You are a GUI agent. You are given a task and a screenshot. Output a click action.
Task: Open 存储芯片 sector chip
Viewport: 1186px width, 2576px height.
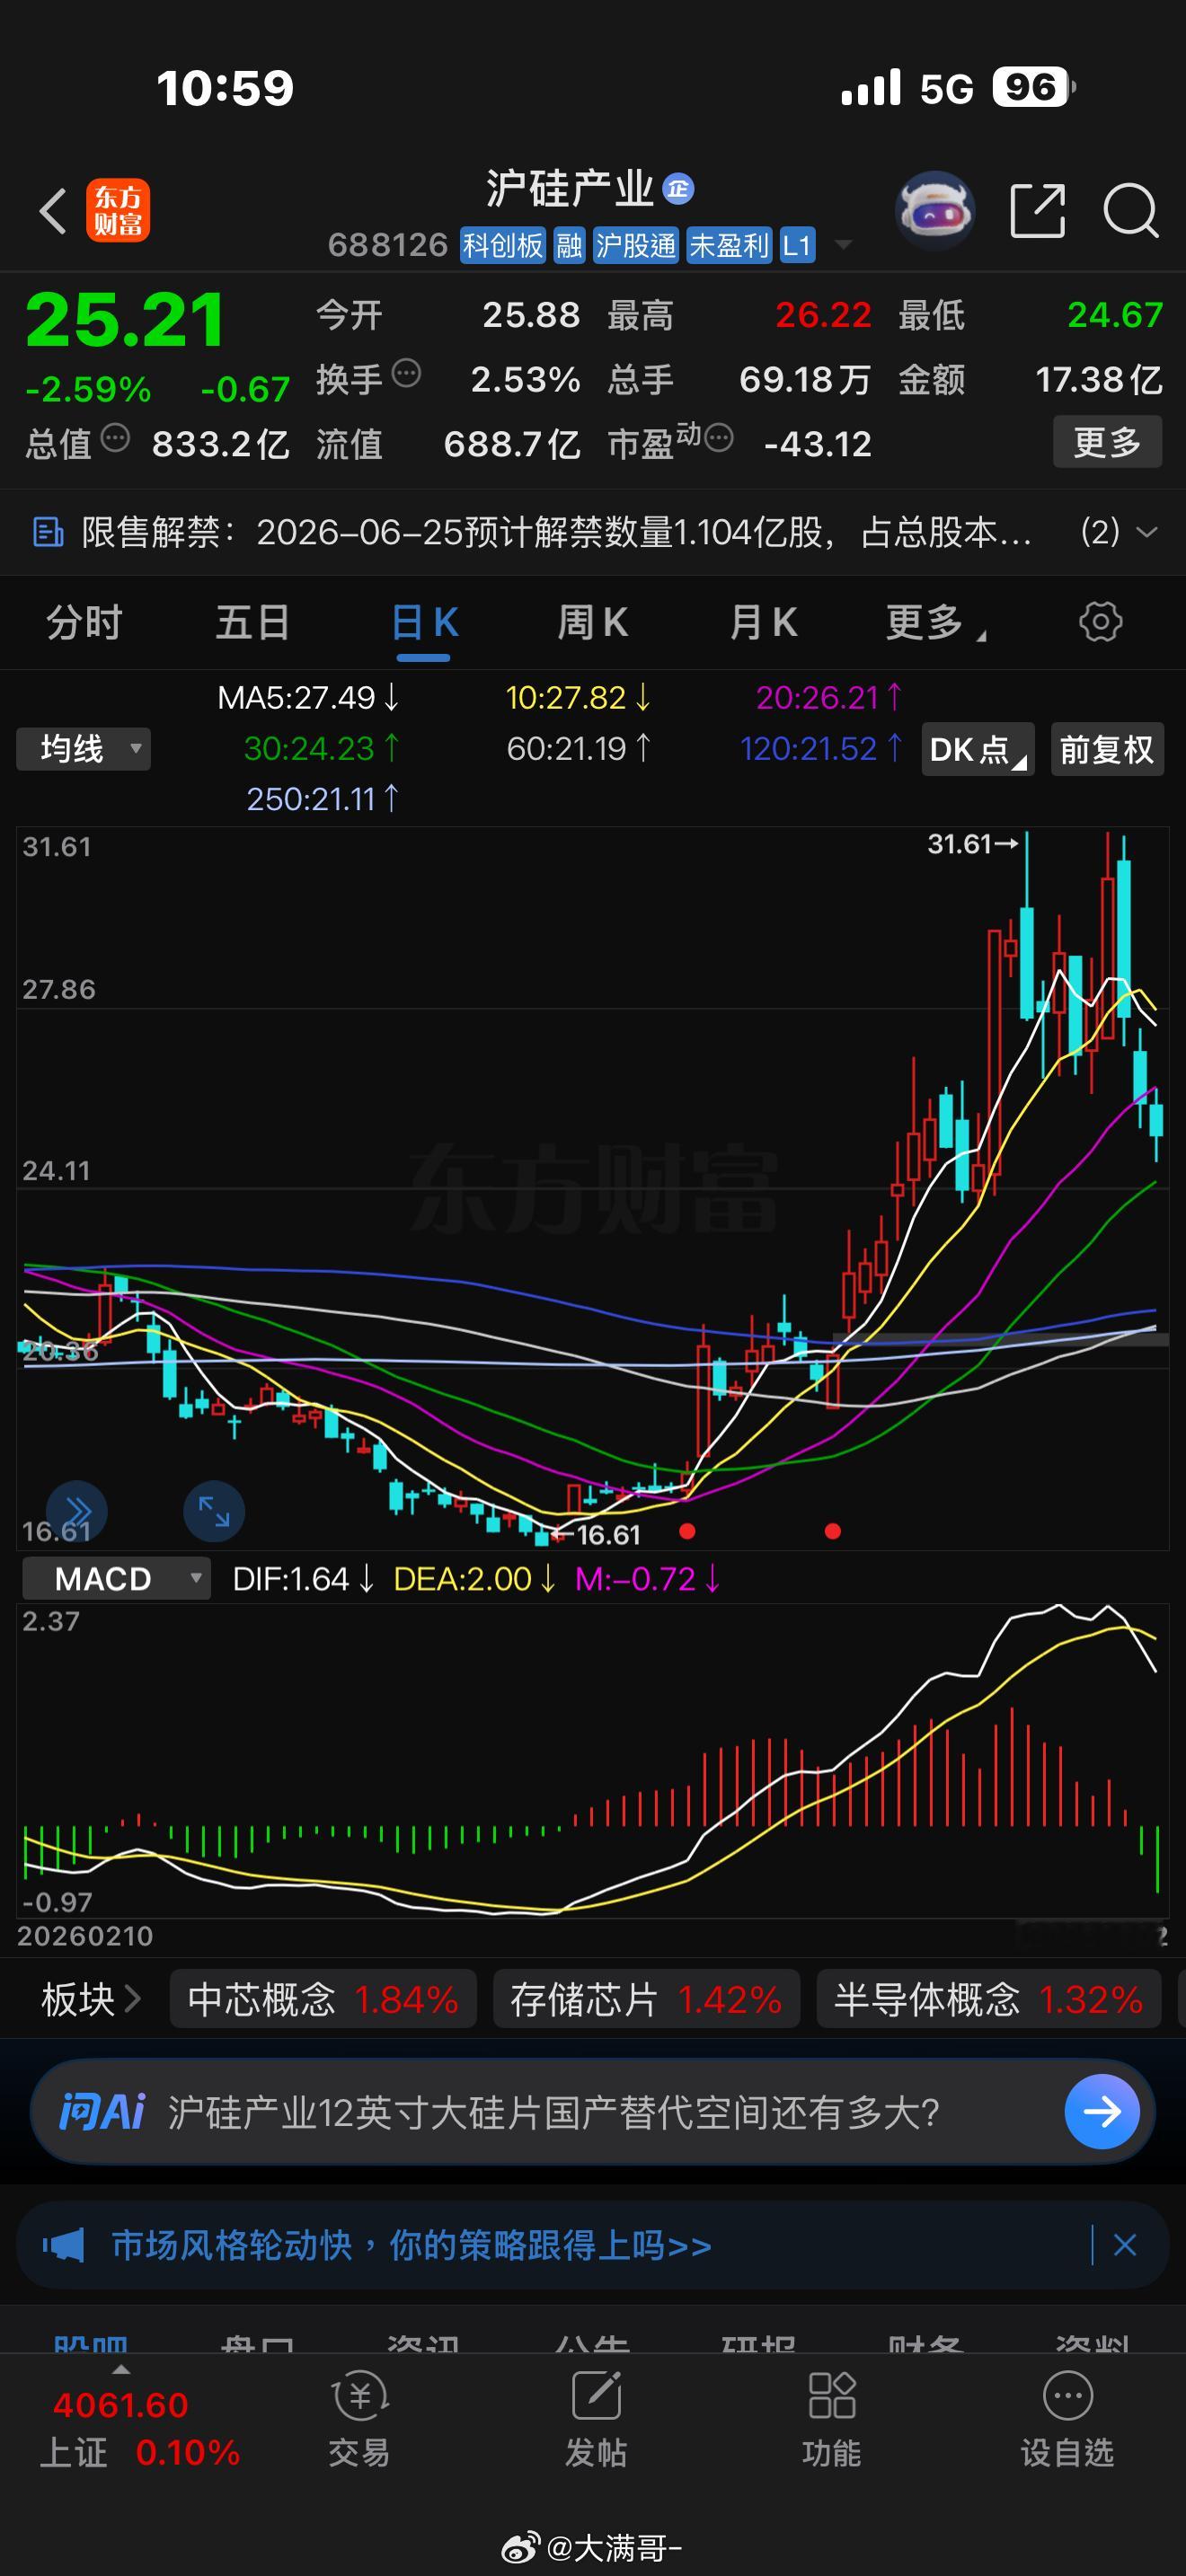pos(646,2000)
